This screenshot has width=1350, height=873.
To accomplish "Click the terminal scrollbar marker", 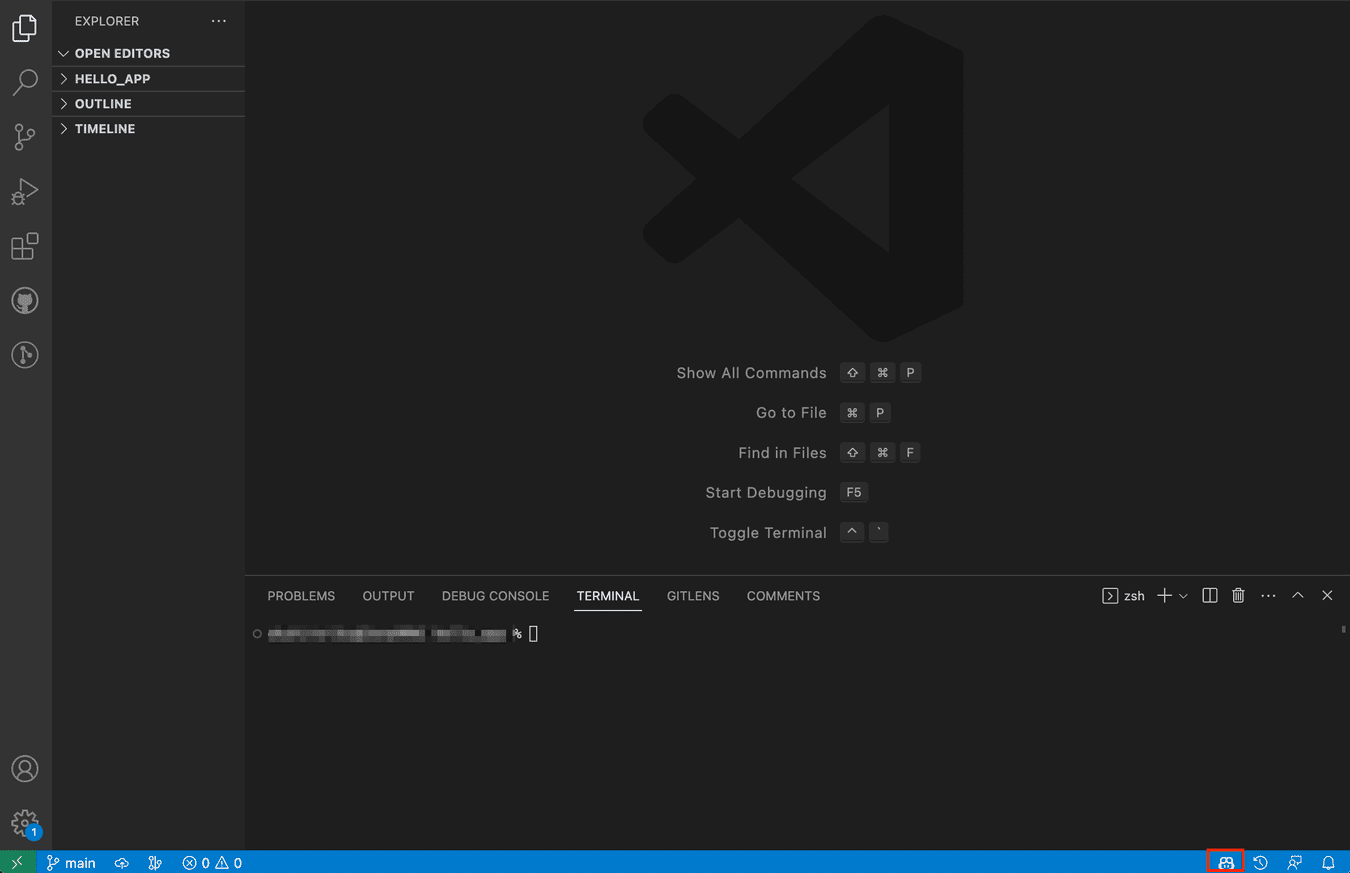I will [x=1343, y=629].
